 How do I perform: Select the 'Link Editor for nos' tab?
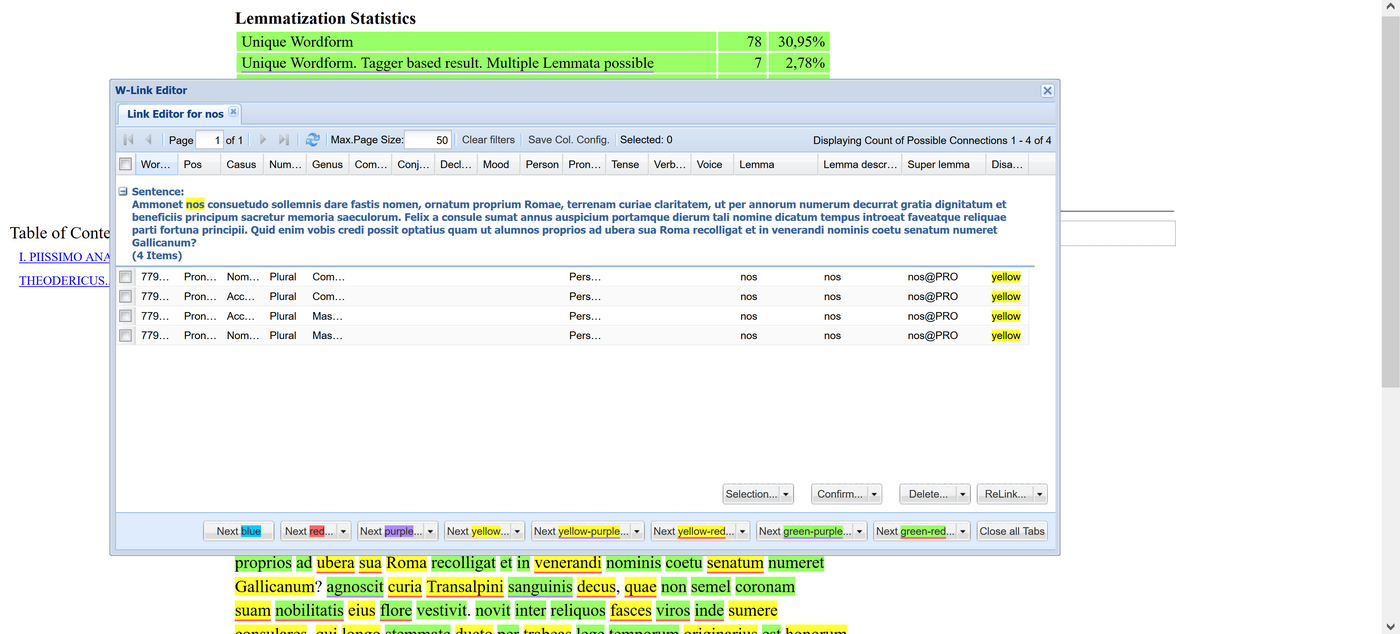click(x=175, y=114)
